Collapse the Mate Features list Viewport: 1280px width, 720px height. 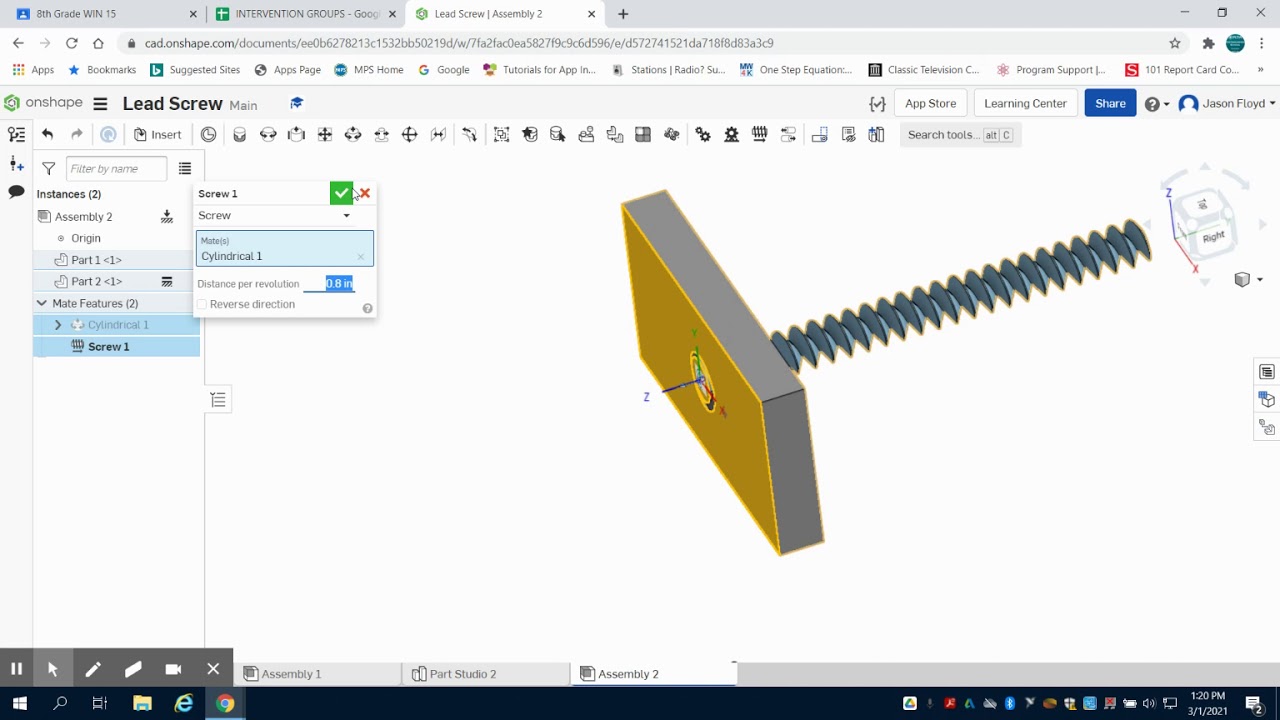tap(42, 303)
